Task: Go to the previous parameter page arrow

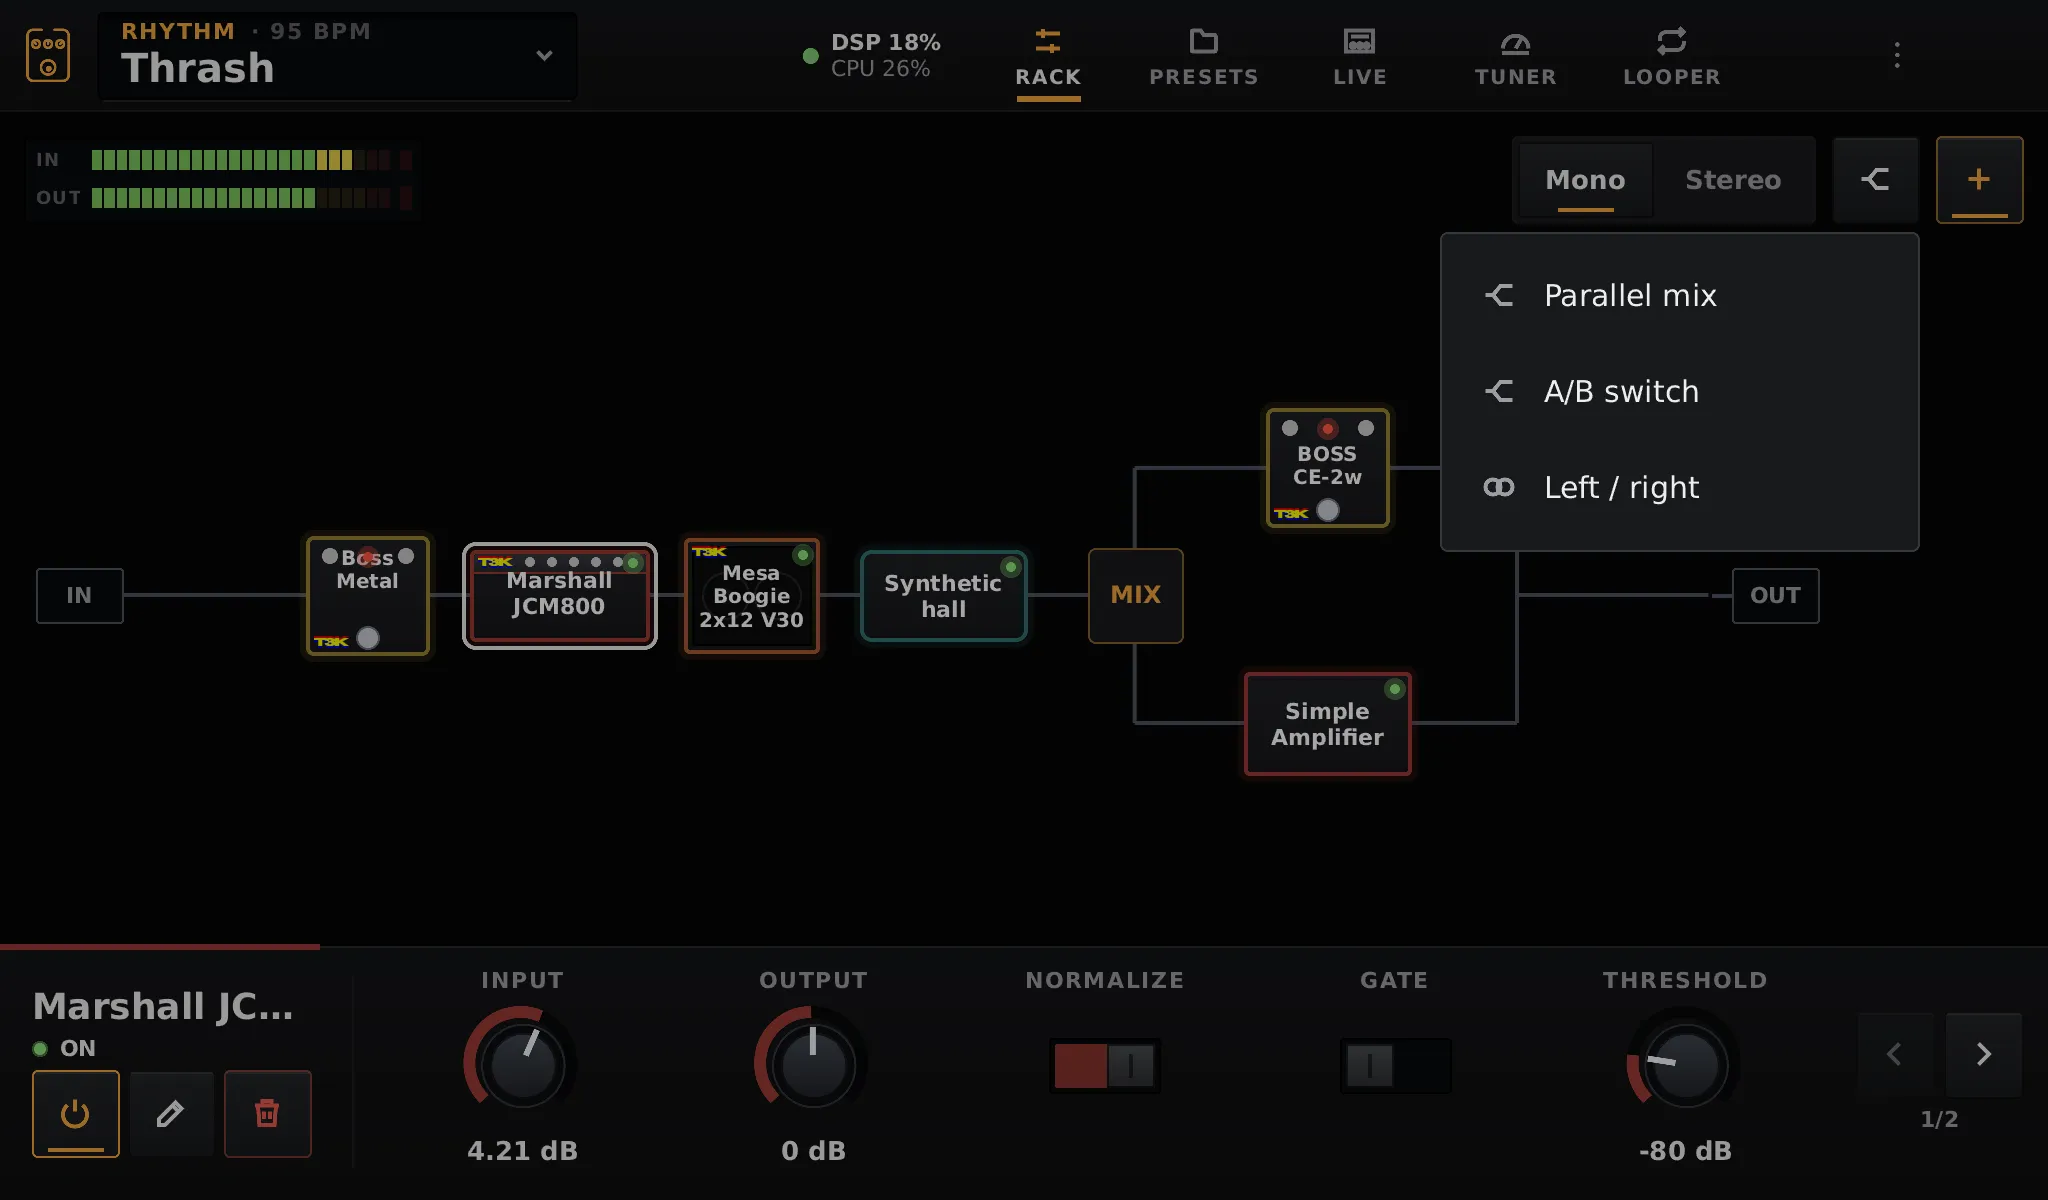Action: [x=1894, y=1054]
